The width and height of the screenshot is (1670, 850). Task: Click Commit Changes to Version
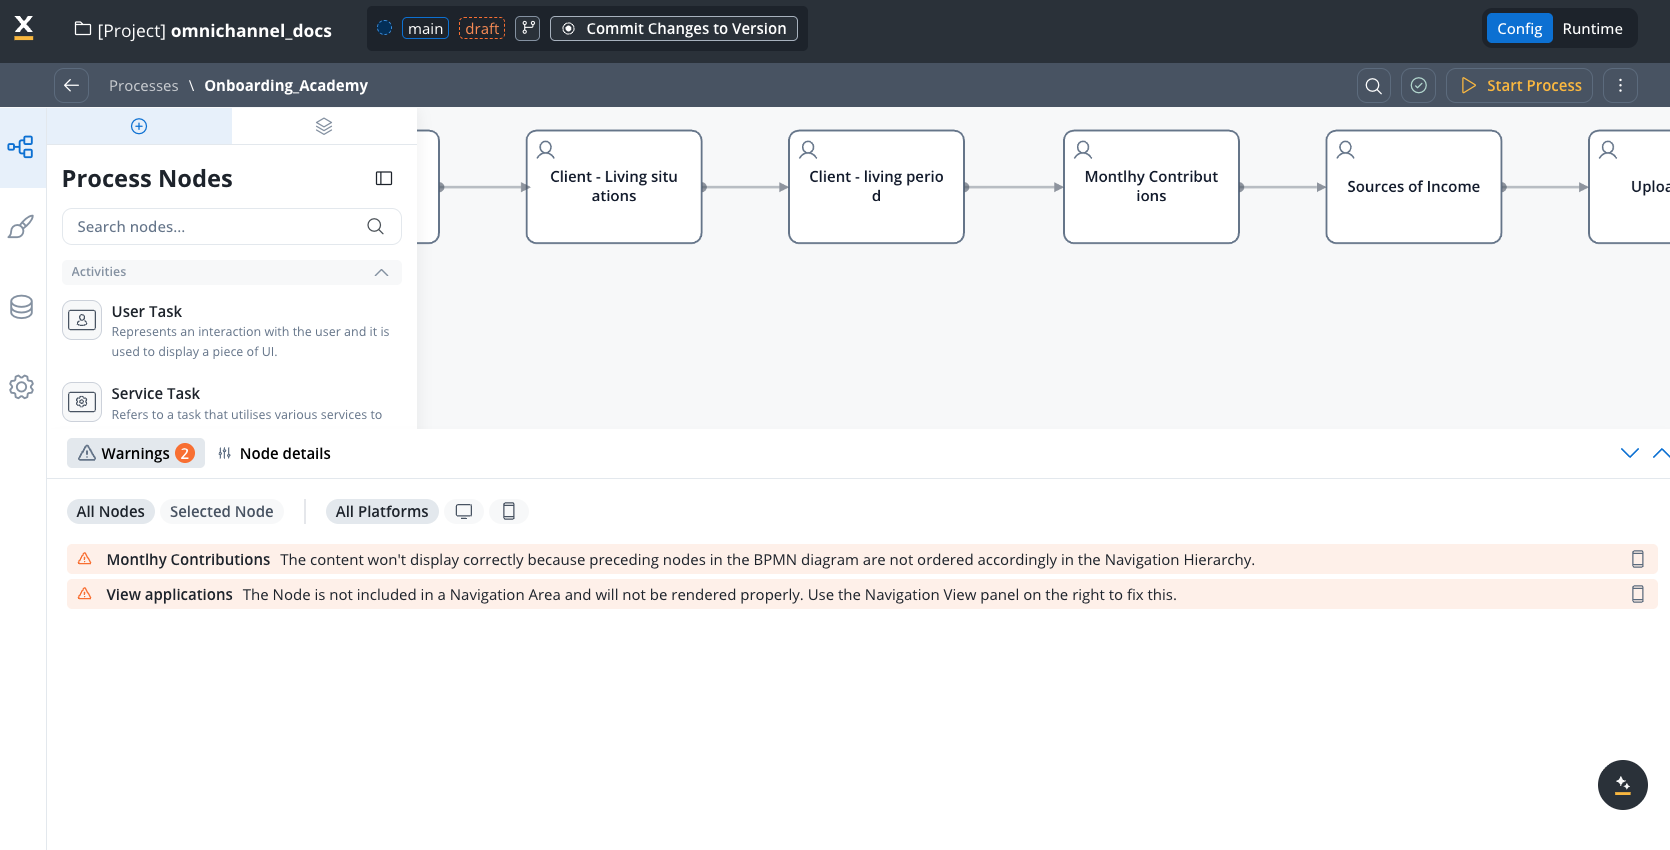click(674, 29)
